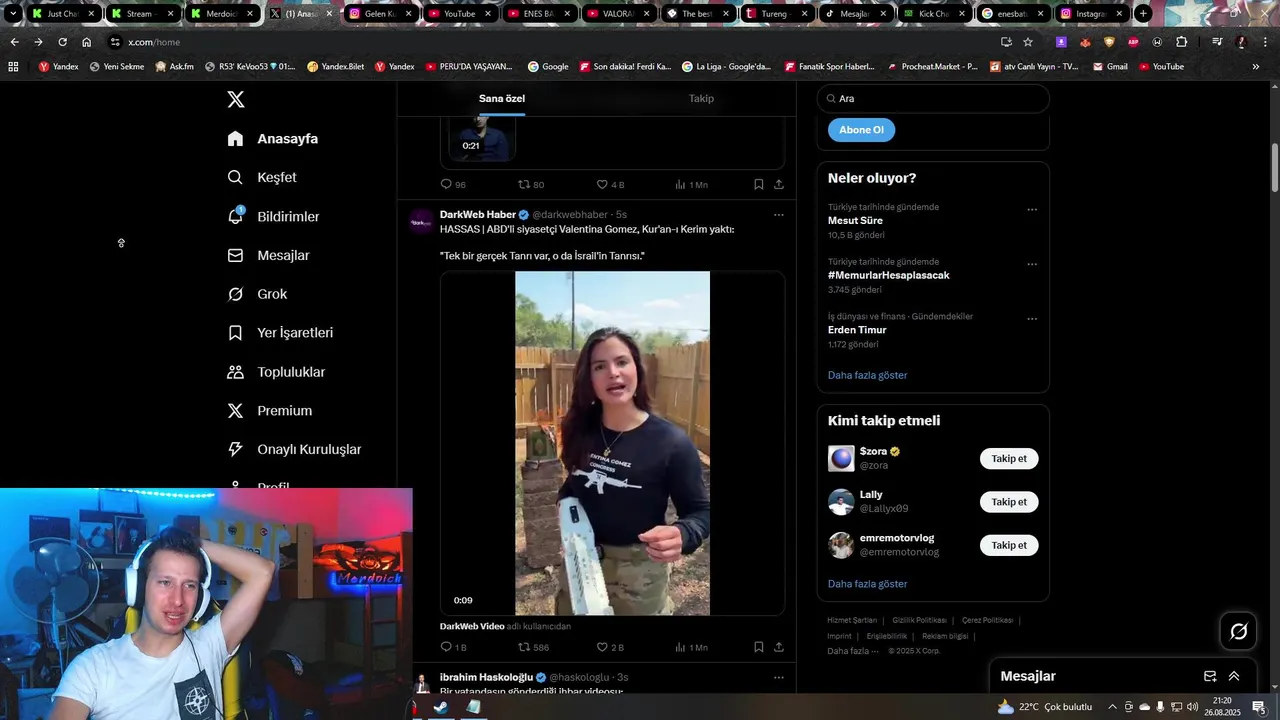Screen dimensions: 1280x720
Task: Show more bookmarks bar overflow
Action: (1256, 67)
